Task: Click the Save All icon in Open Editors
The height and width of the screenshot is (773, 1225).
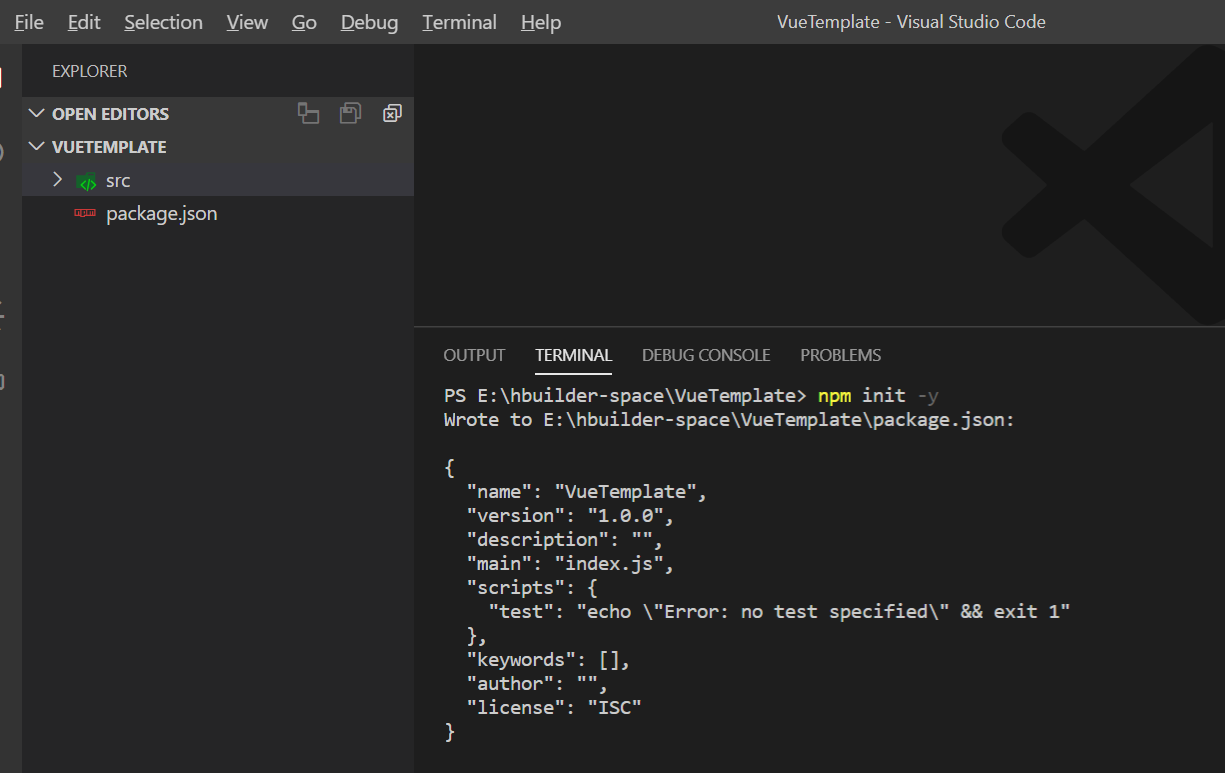Action: point(350,114)
